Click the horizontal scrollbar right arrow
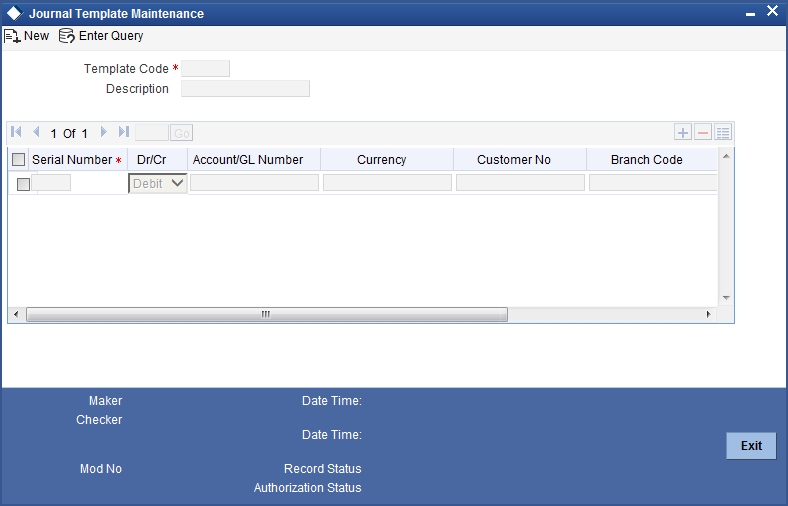The width and height of the screenshot is (788, 506). (709, 315)
